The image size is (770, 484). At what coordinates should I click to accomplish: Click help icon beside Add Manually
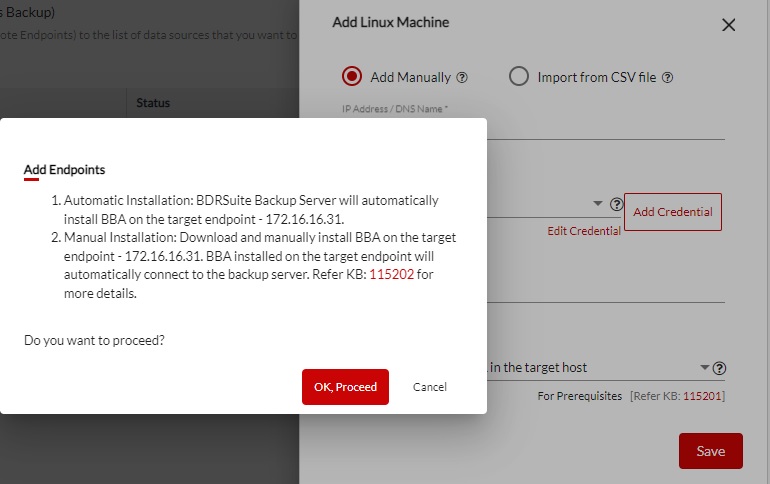pos(462,78)
